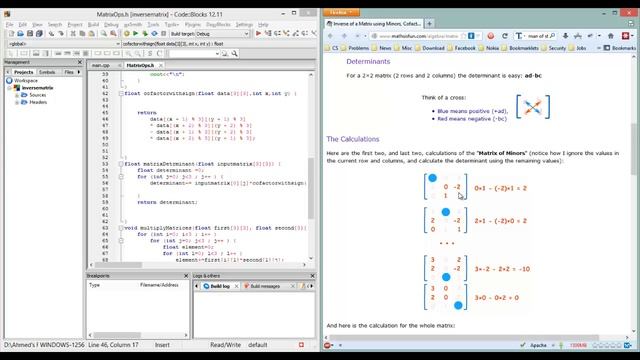Screen dimensions: 640x360
Task: Click green Run arrow icon
Action: [136, 34]
